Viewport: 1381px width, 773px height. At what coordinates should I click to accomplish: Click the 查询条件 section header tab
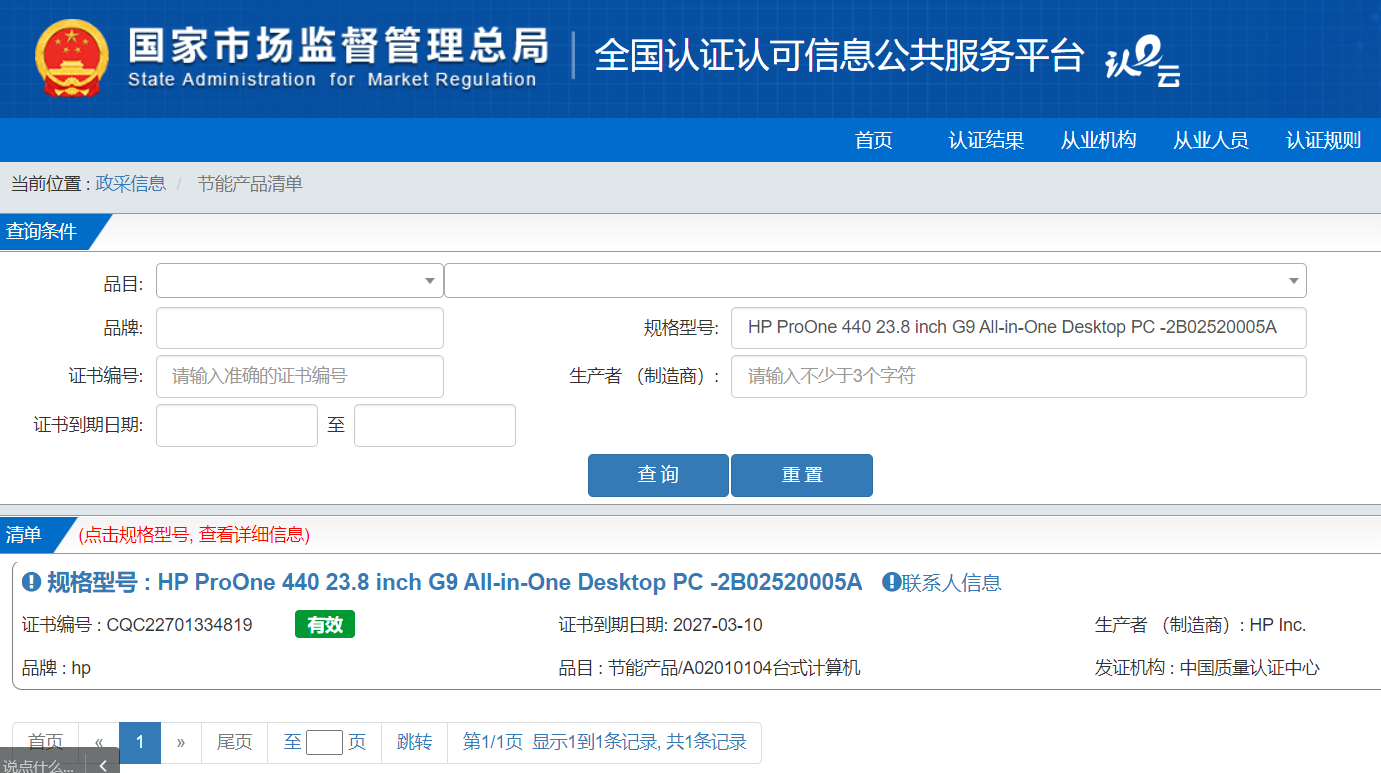point(47,232)
